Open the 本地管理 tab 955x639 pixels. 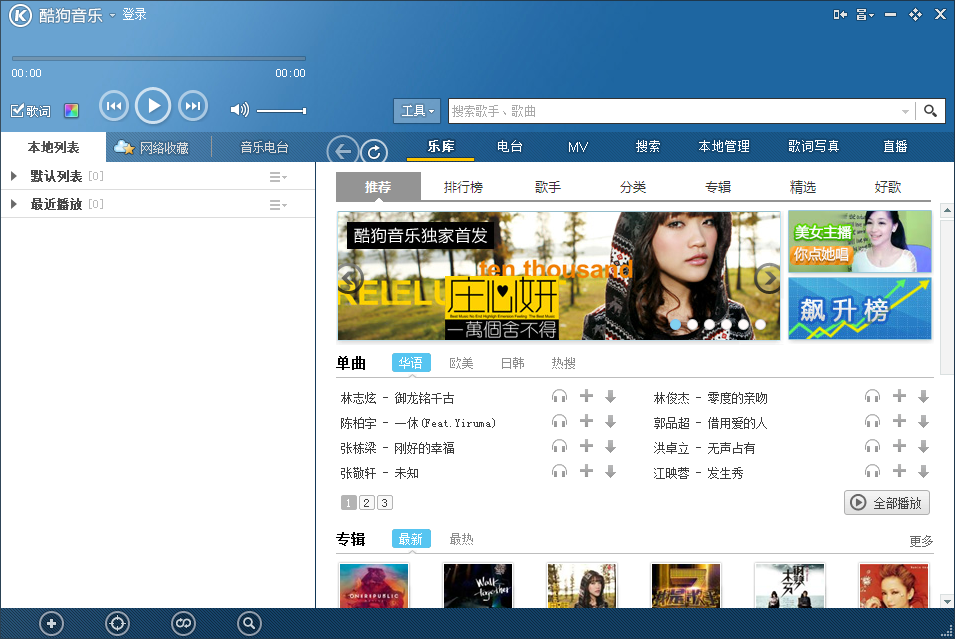[x=724, y=146]
